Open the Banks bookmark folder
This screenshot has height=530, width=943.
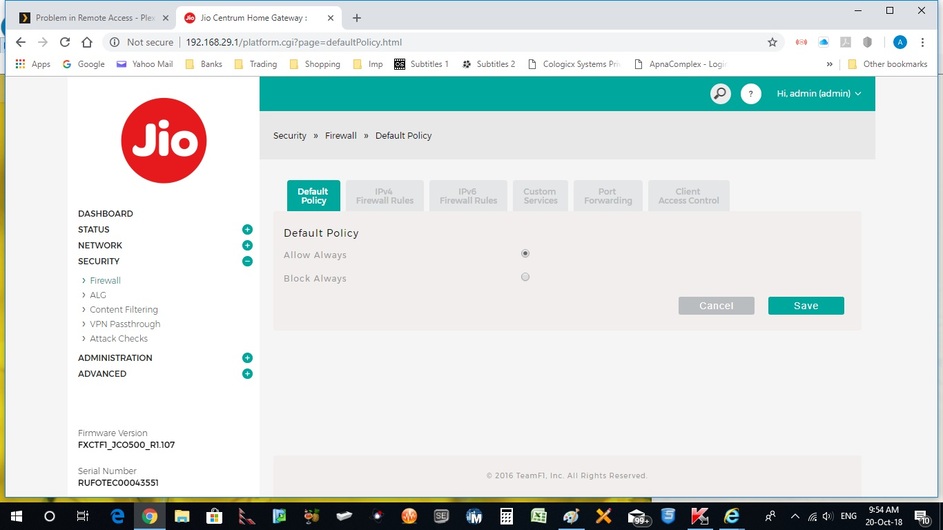coord(204,64)
